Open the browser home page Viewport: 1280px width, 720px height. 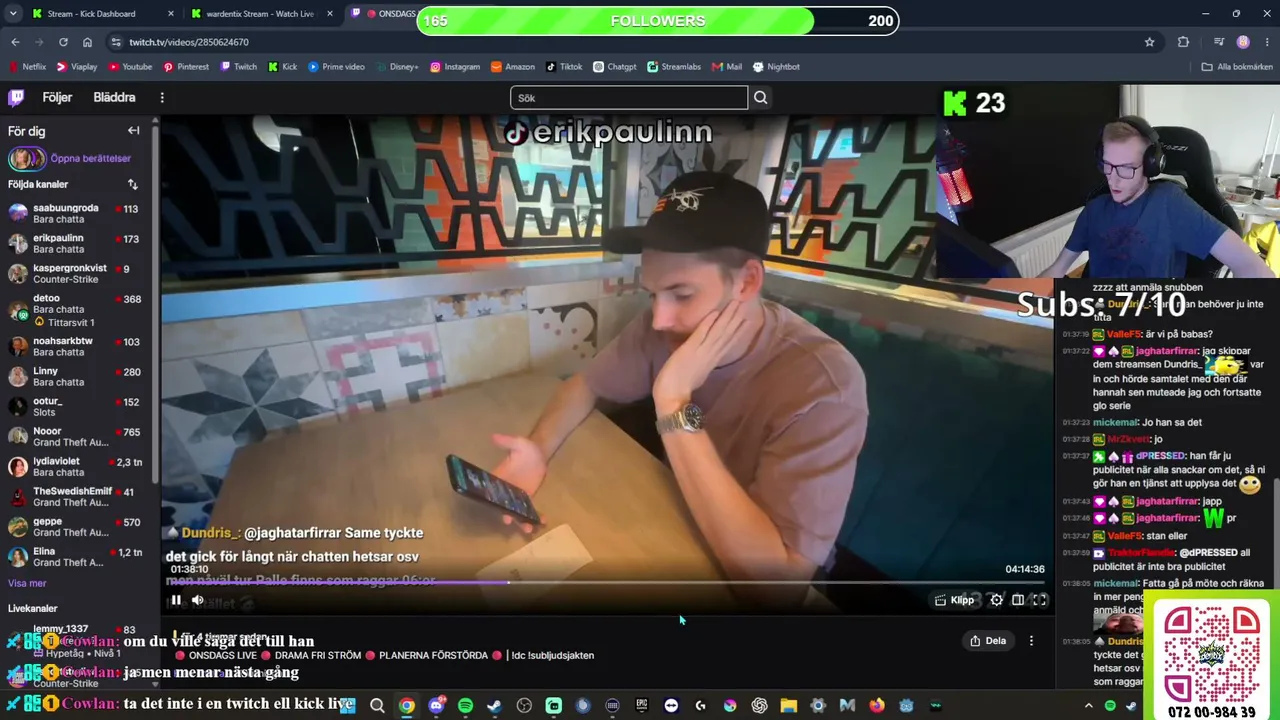pos(87,42)
